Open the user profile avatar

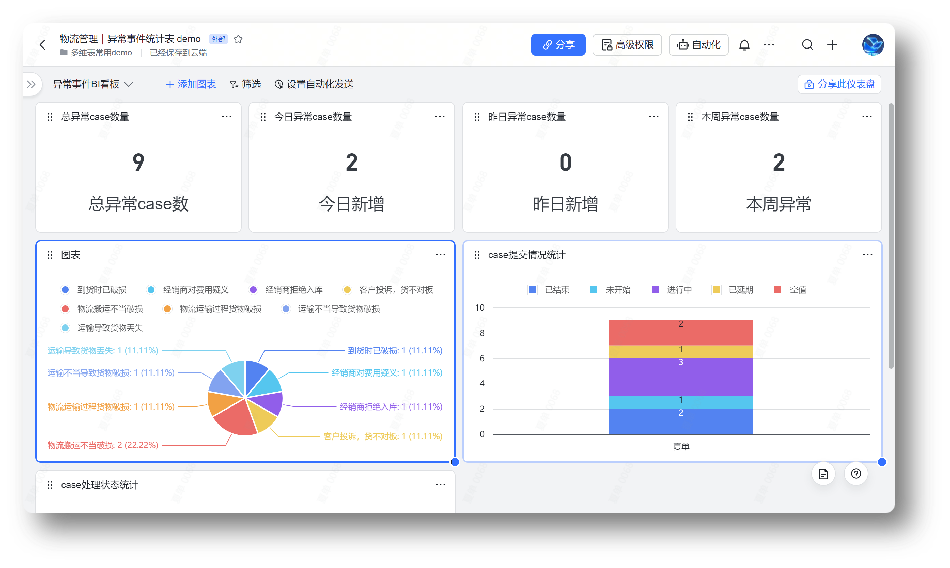coord(872,45)
